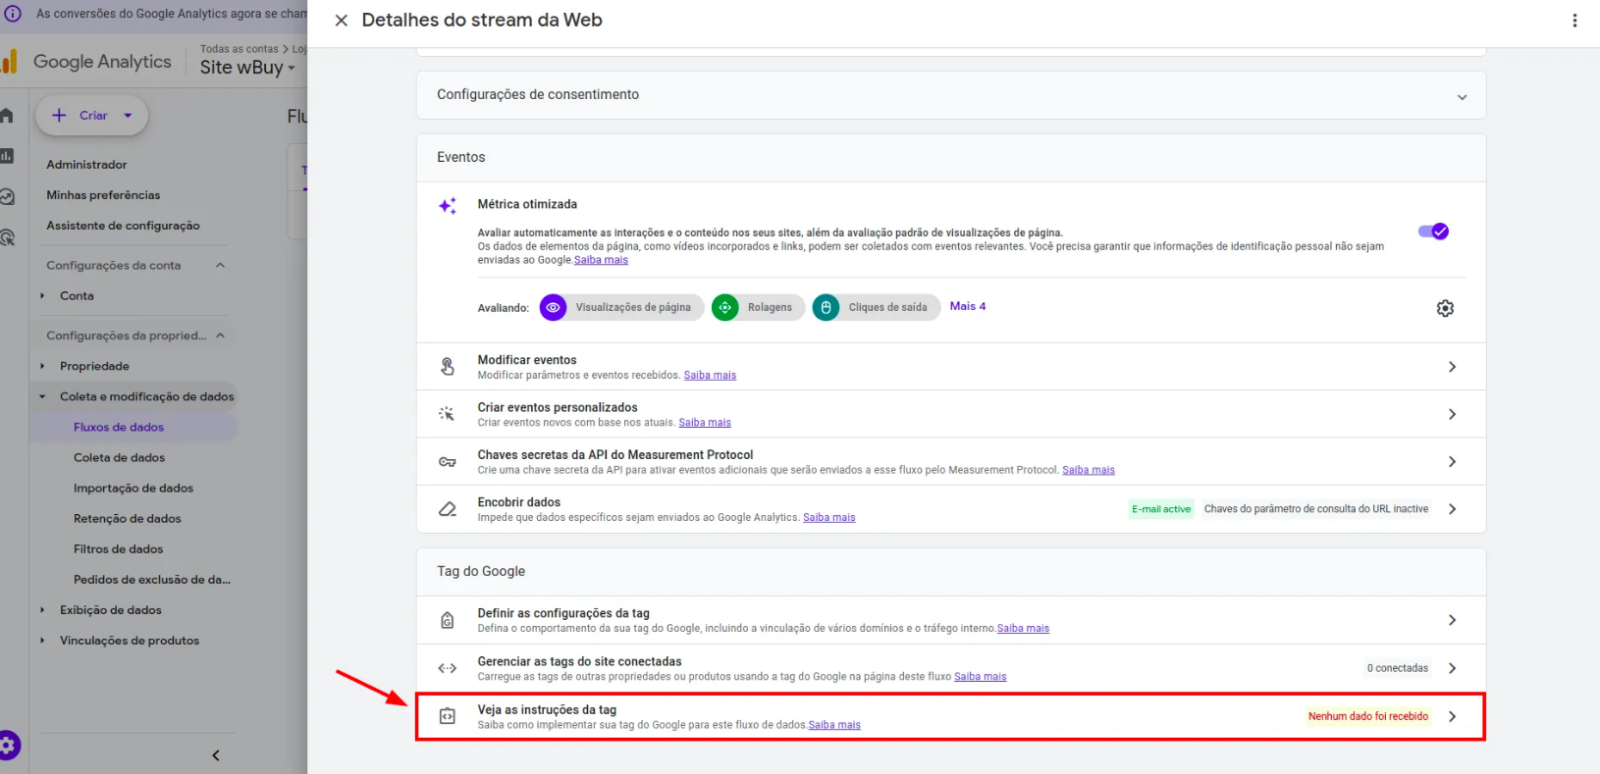Open the Criar dropdown button
Image resolution: width=1600 pixels, height=774 pixels.
tap(92, 115)
